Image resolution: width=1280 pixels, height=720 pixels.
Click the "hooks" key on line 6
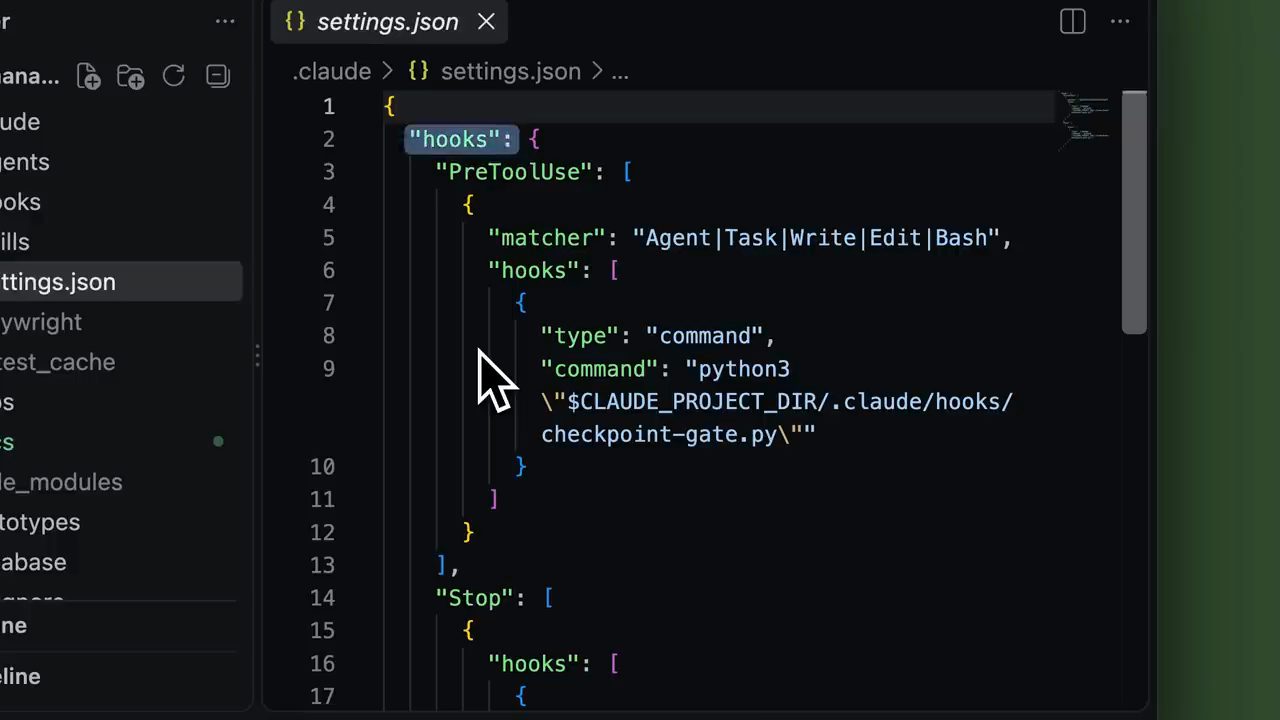click(x=533, y=271)
